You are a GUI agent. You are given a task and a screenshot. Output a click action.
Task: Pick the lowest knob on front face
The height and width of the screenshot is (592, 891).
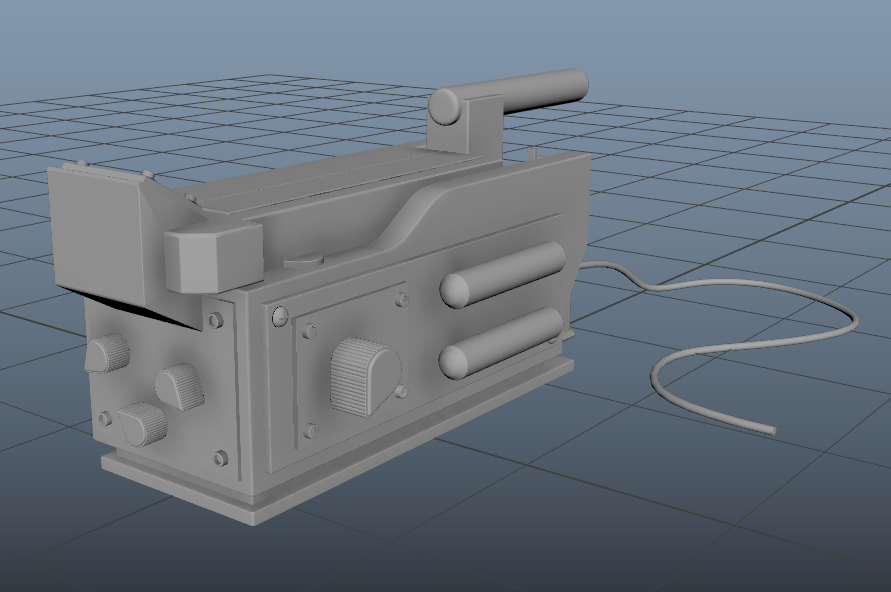point(143,424)
